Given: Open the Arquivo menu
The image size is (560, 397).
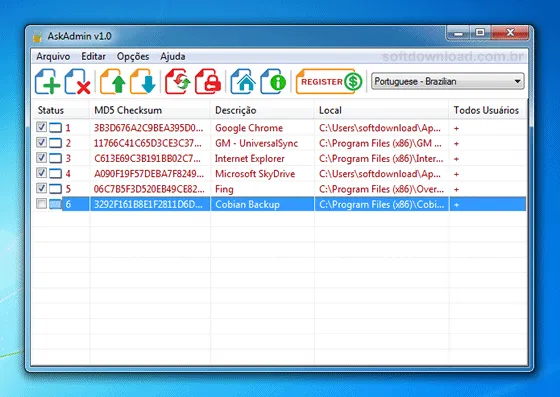Looking at the screenshot, I should pos(53,56).
